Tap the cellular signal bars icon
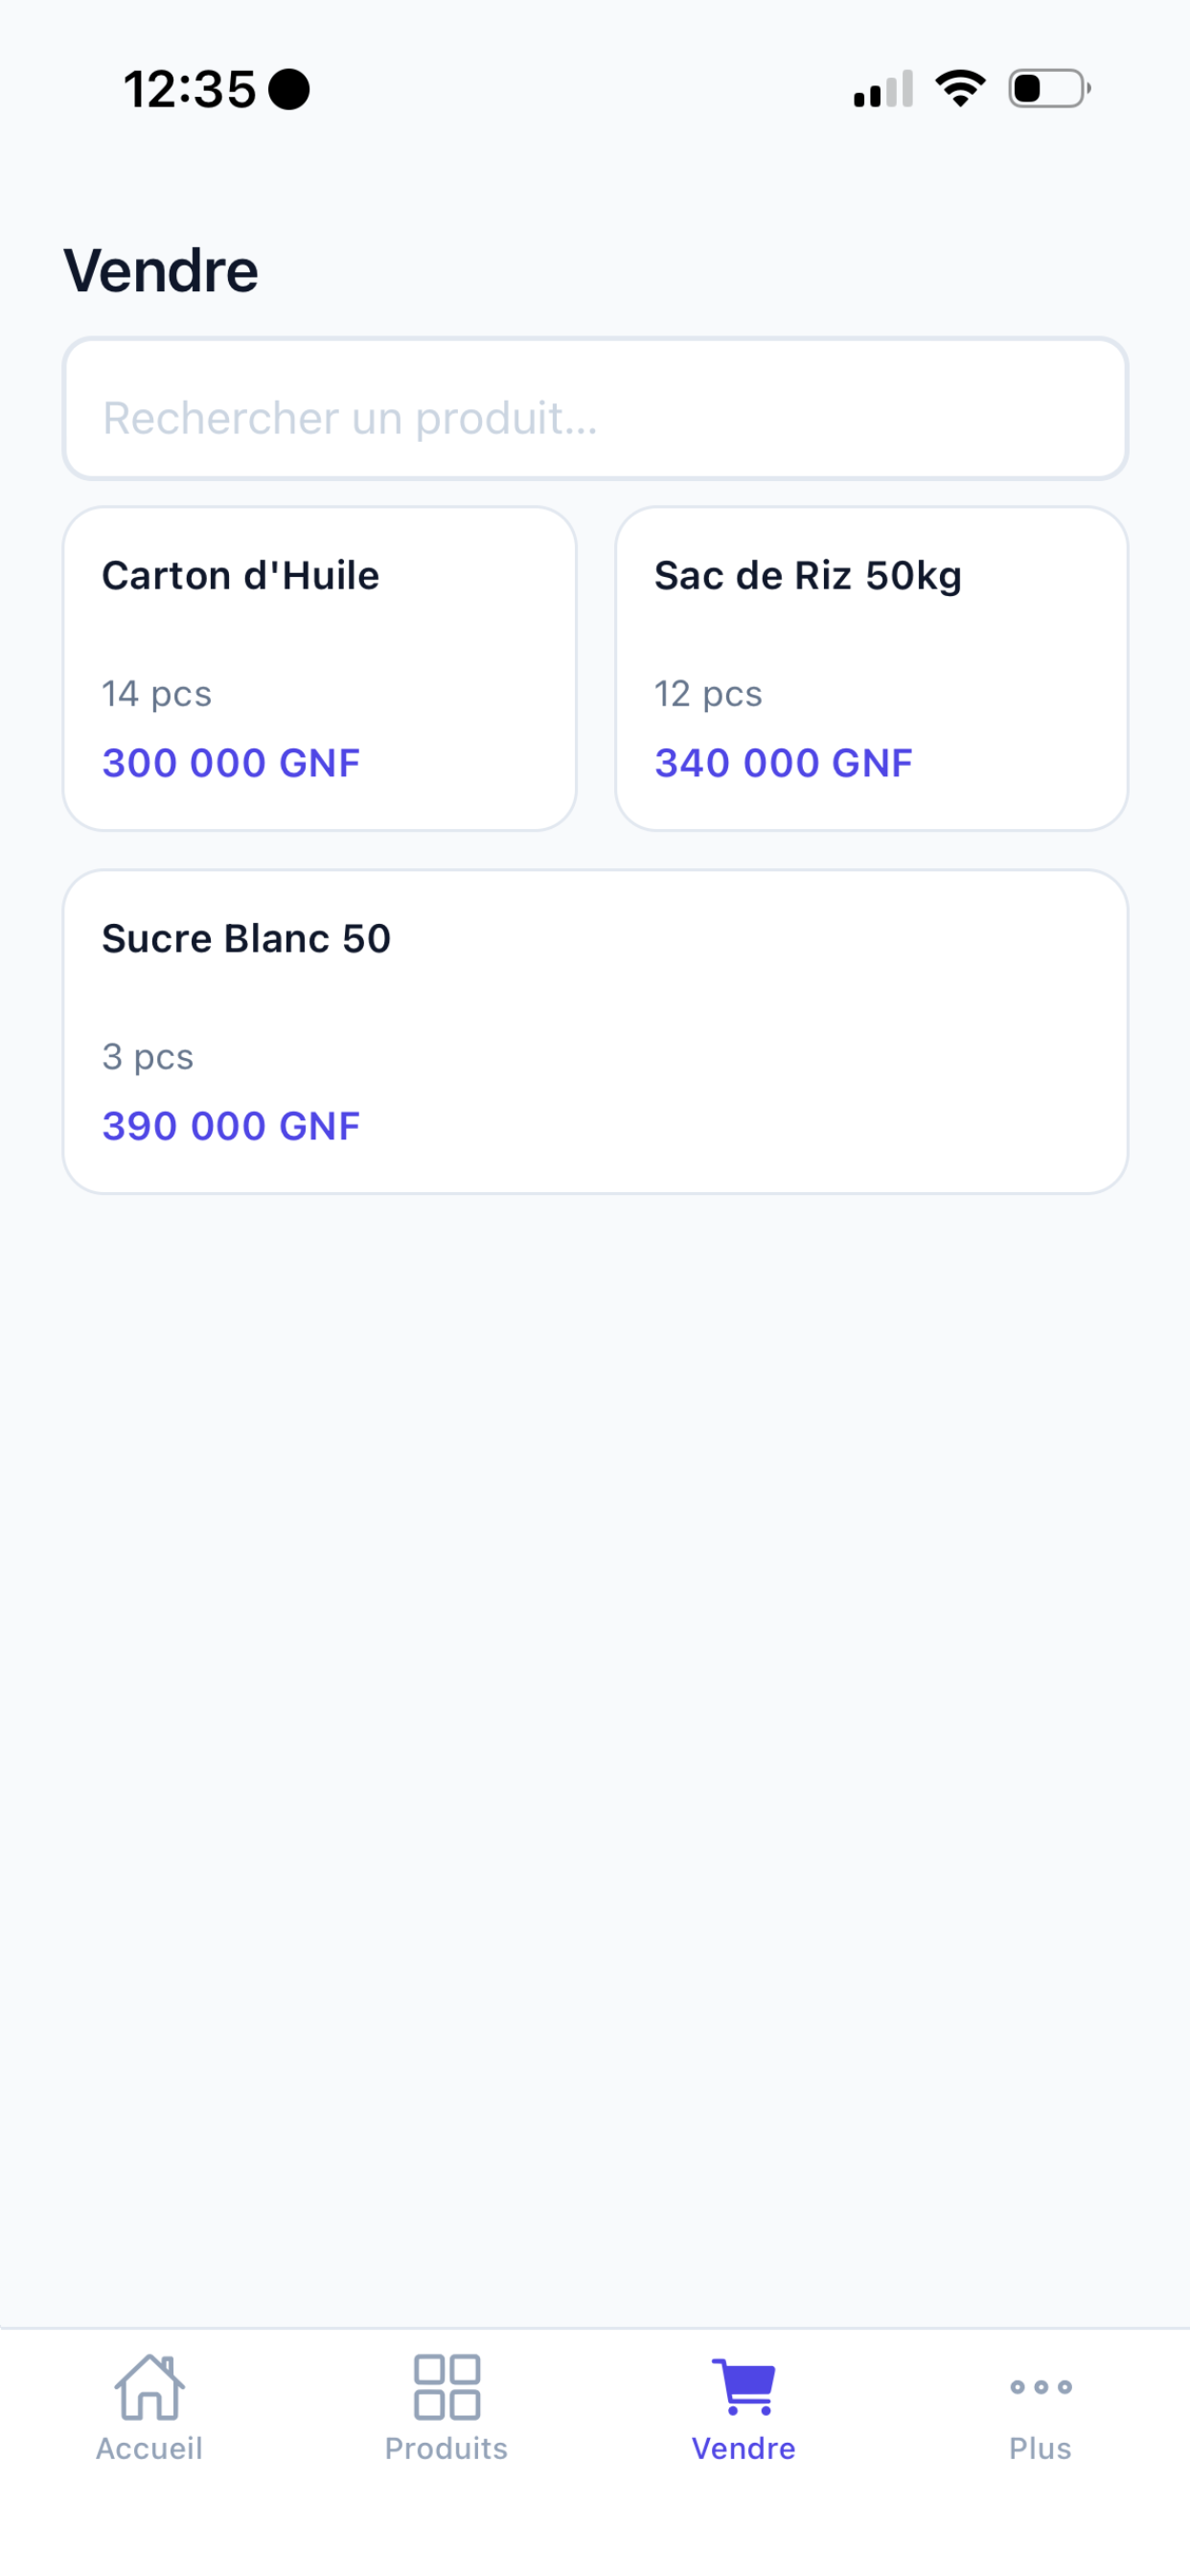 [x=883, y=89]
